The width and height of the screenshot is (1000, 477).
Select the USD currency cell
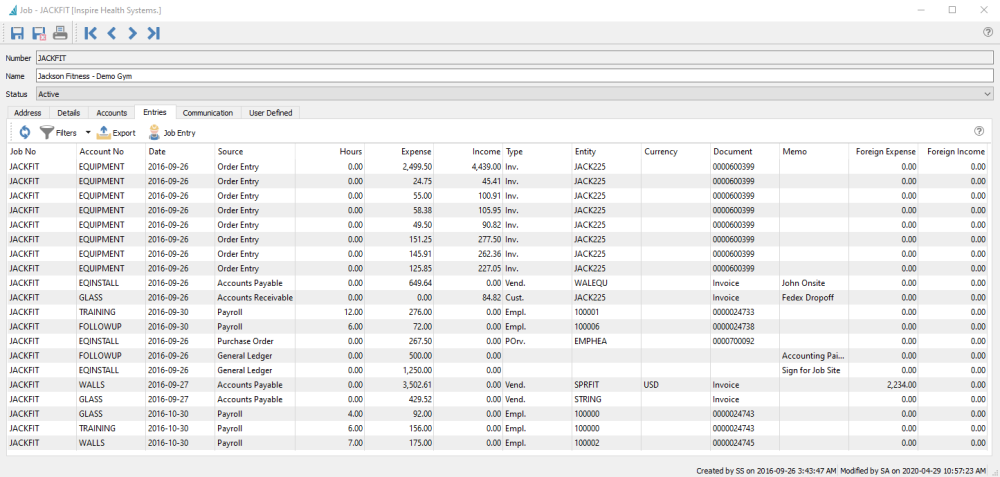point(676,385)
